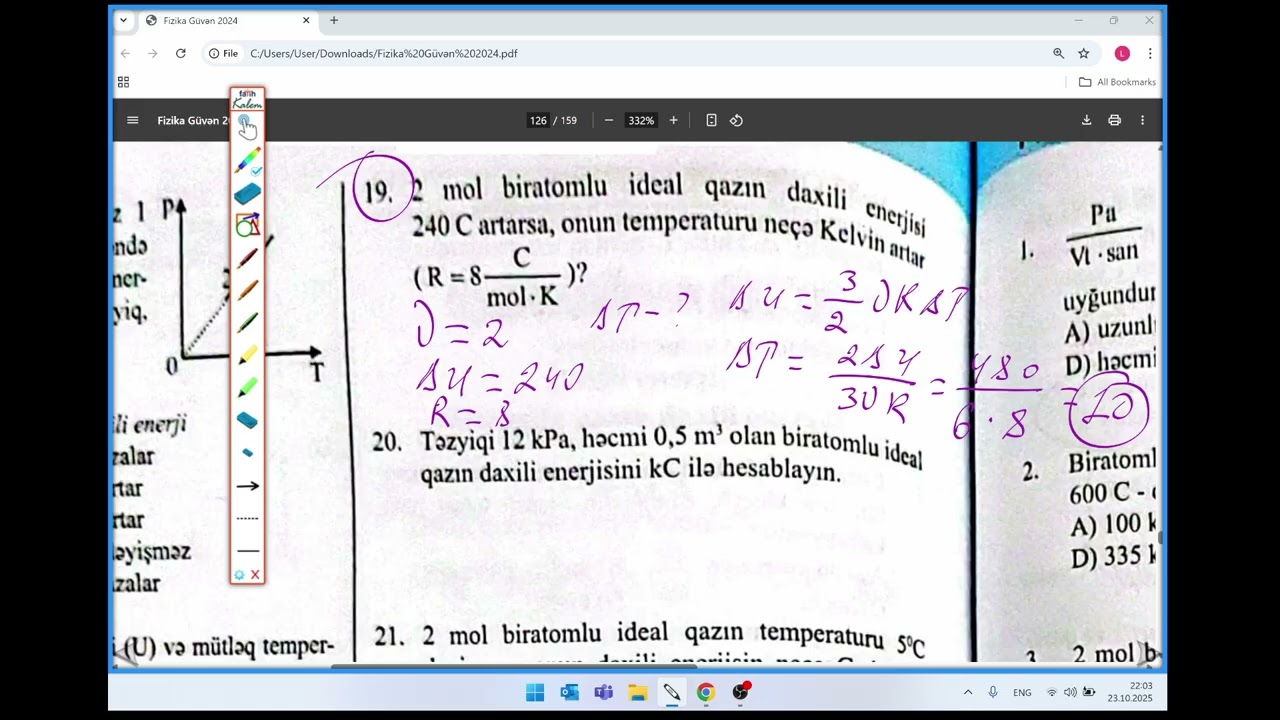The height and width of the screenshot is (720, 1280).
Task: Open the Wi-Fi network tray icon
Action: pyautogui.click(x=1051, y=692)
